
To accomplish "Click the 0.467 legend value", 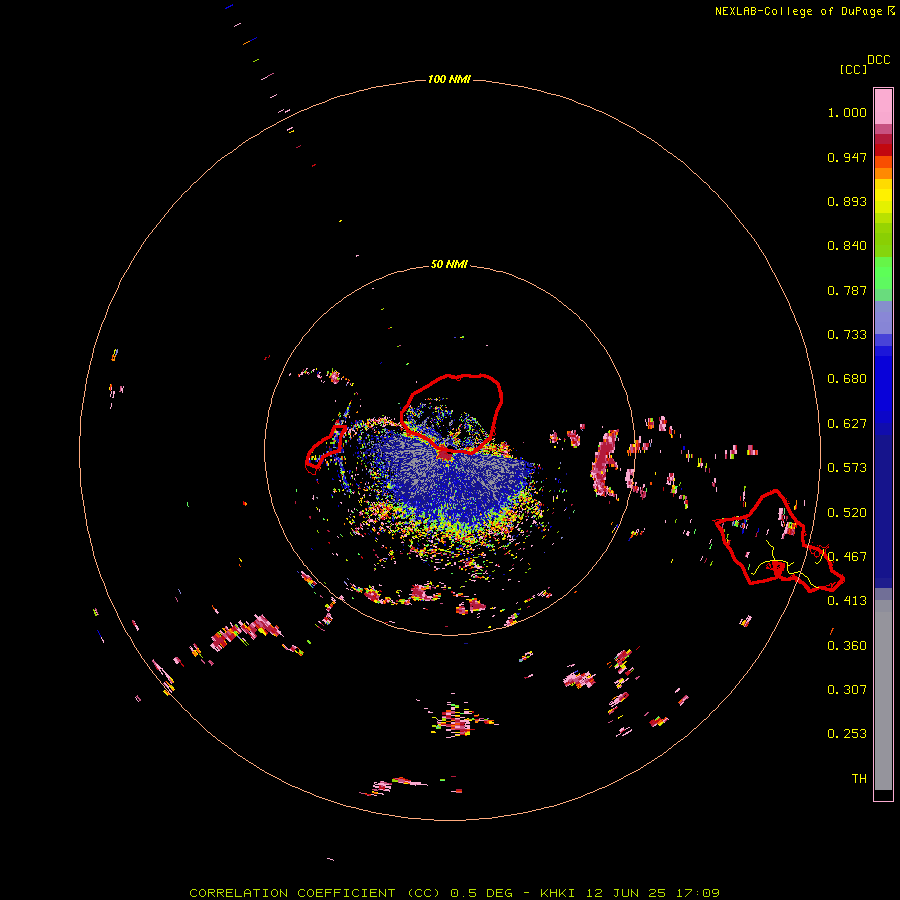I will coord(847,557).
